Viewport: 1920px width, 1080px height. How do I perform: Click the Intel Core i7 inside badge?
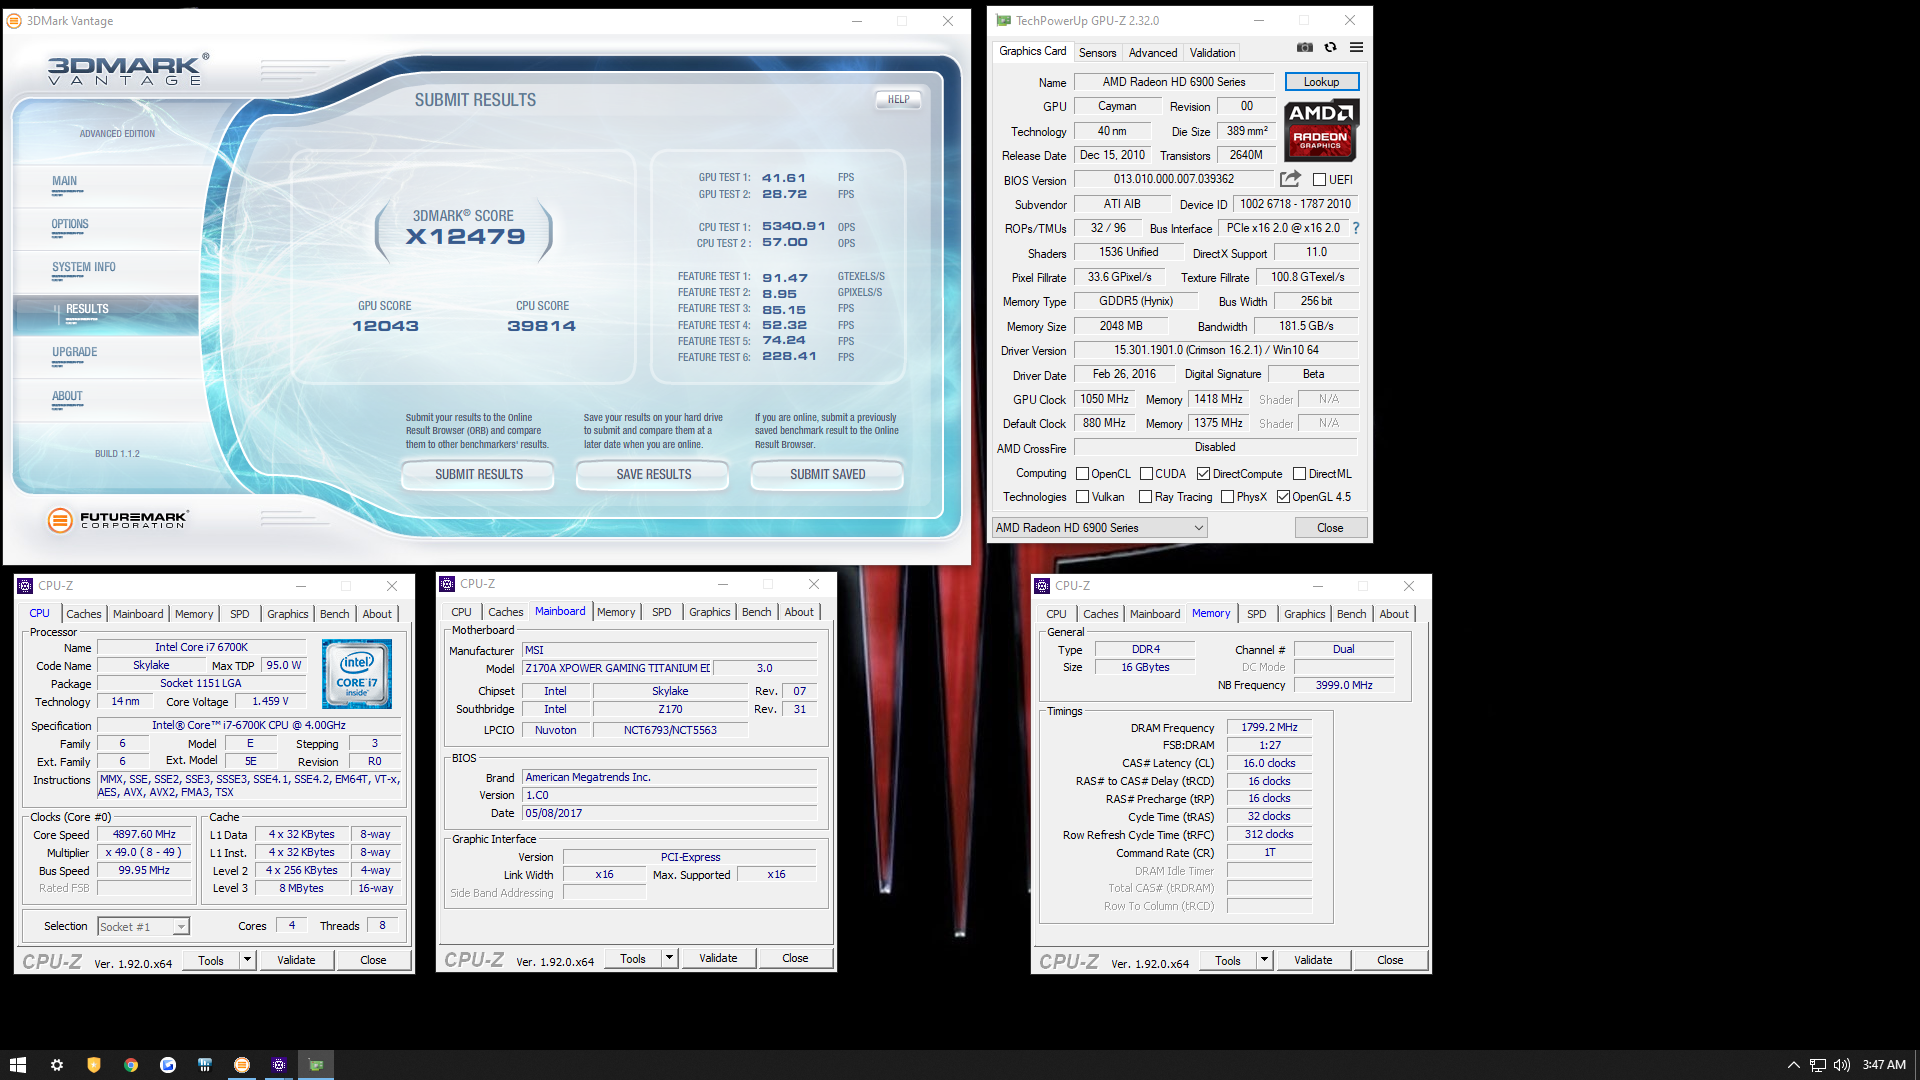pos(357,674)
